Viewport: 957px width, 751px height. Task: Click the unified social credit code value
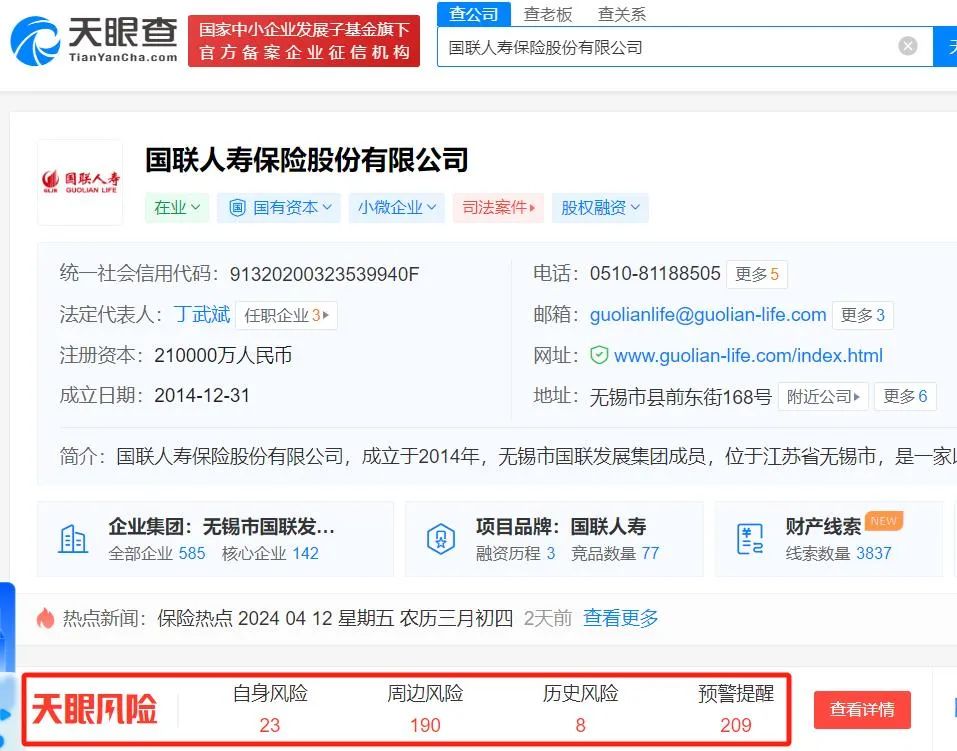[324, 274]
